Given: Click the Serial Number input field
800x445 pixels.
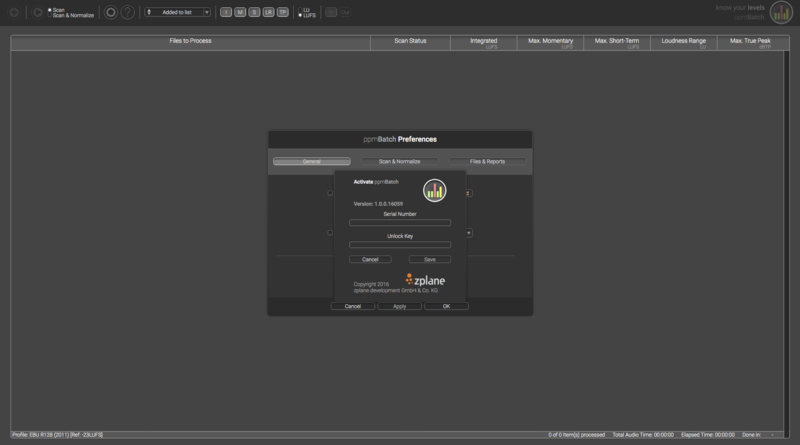Looking at the screenshot, I should tap(400, 222).
